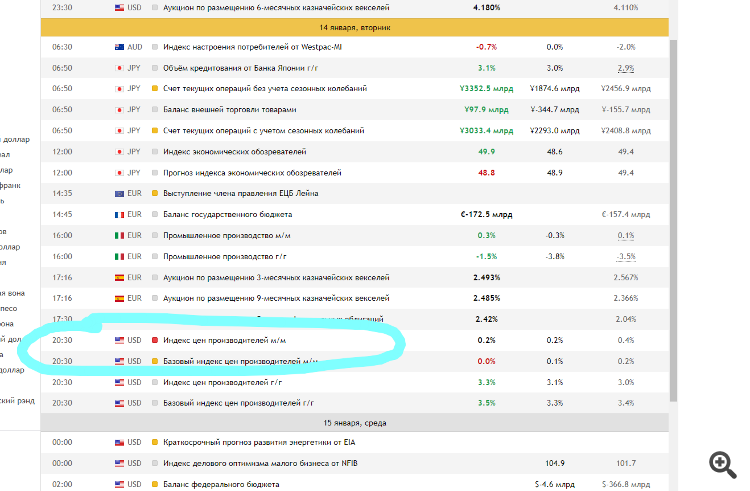Viewport: 750px width, 491px height.
Task: Click Japan flag in Индекс экономических обозревателей row
Action: pos(120,152)
